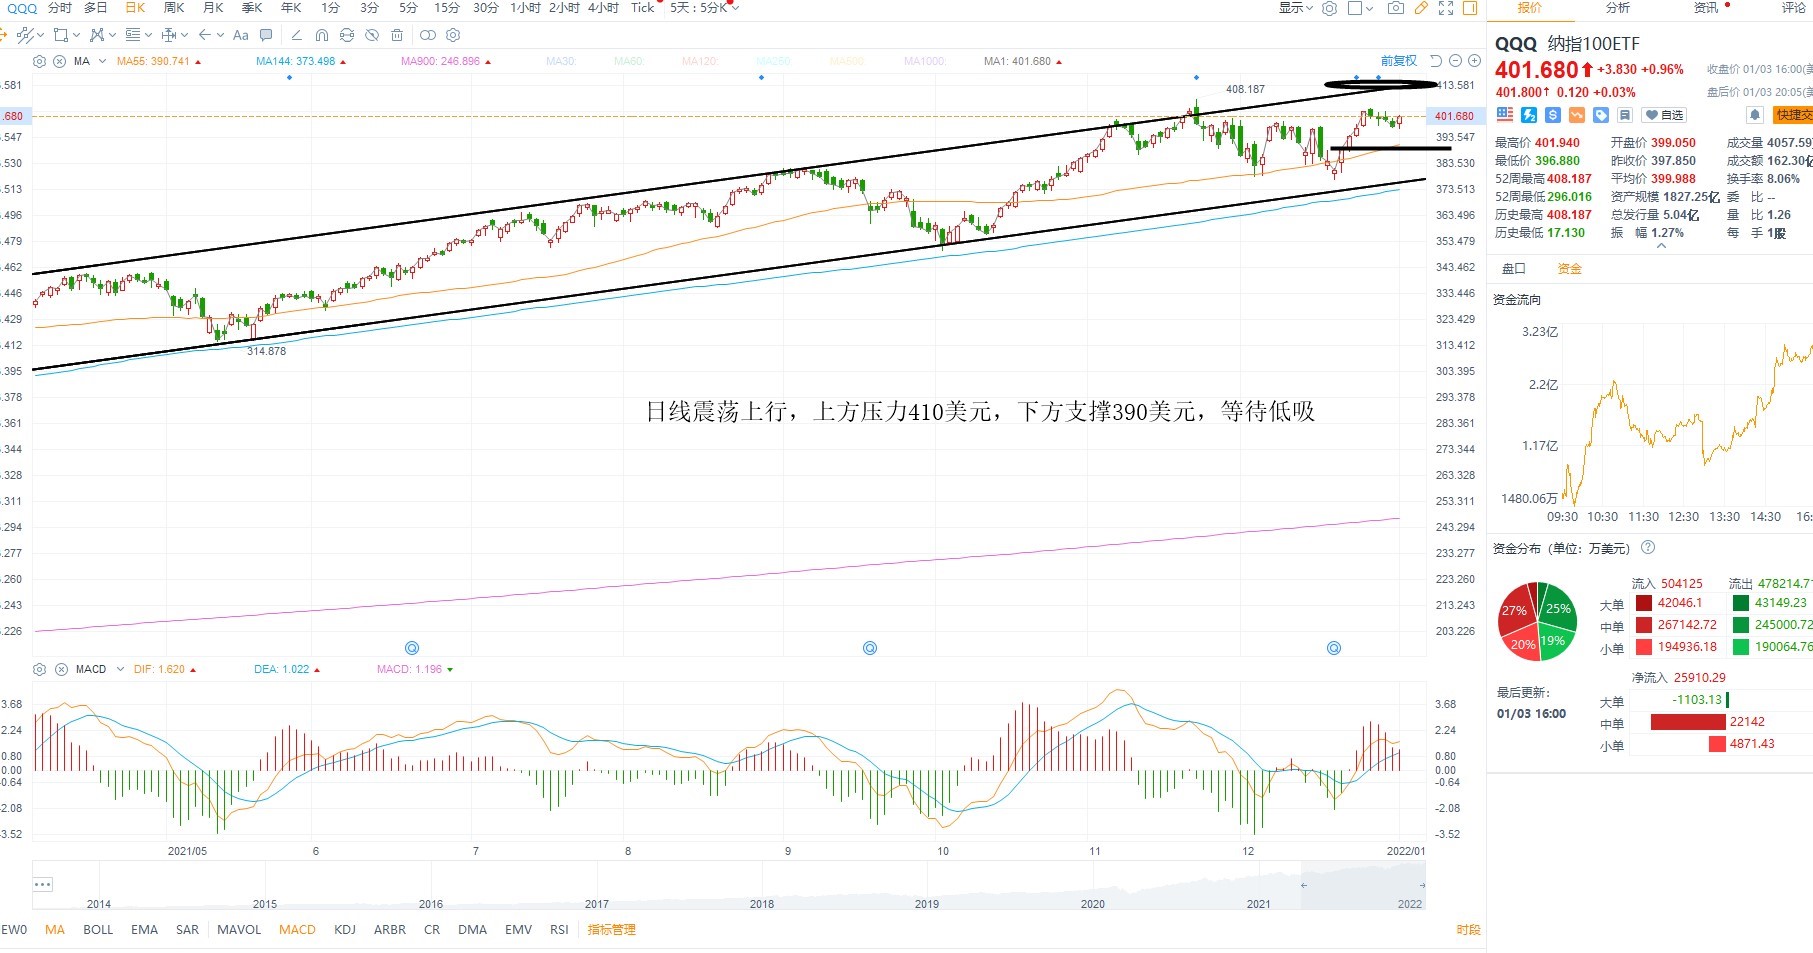Zoom in chart with plus icon
1813x953 pixels.
(1474, 61)
